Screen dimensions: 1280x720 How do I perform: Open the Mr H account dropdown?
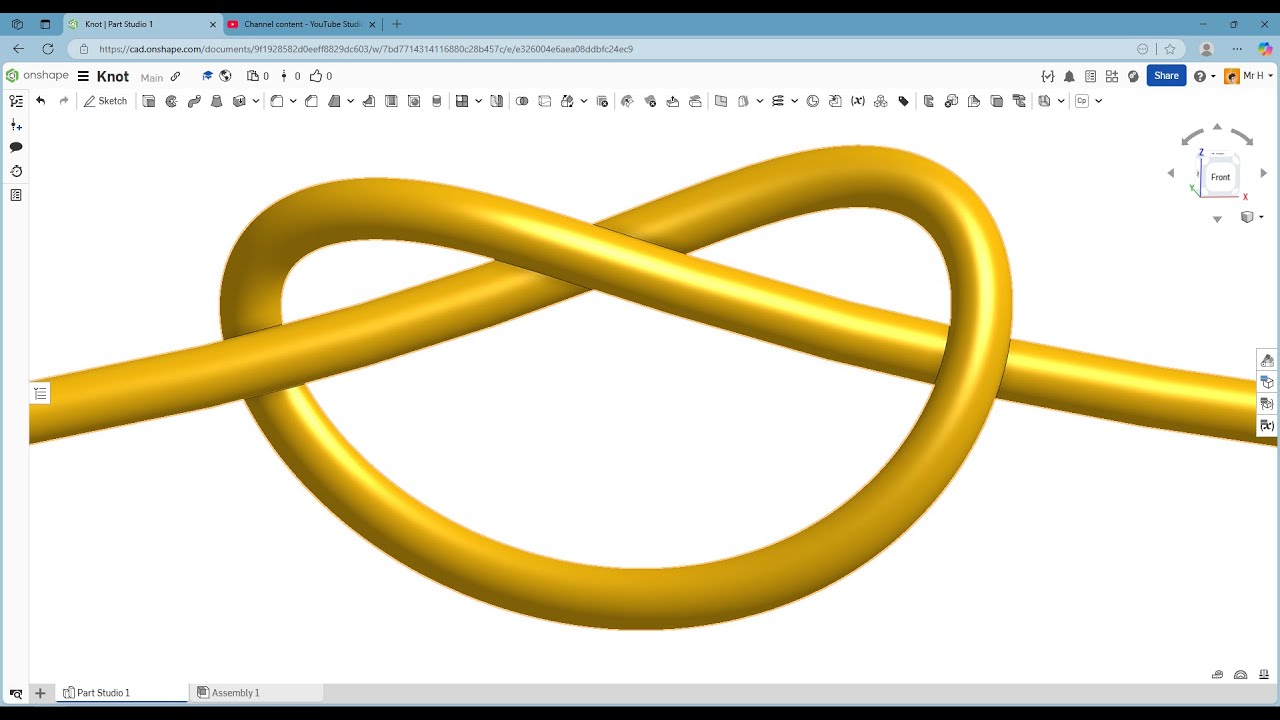[x=1249, y=76]
